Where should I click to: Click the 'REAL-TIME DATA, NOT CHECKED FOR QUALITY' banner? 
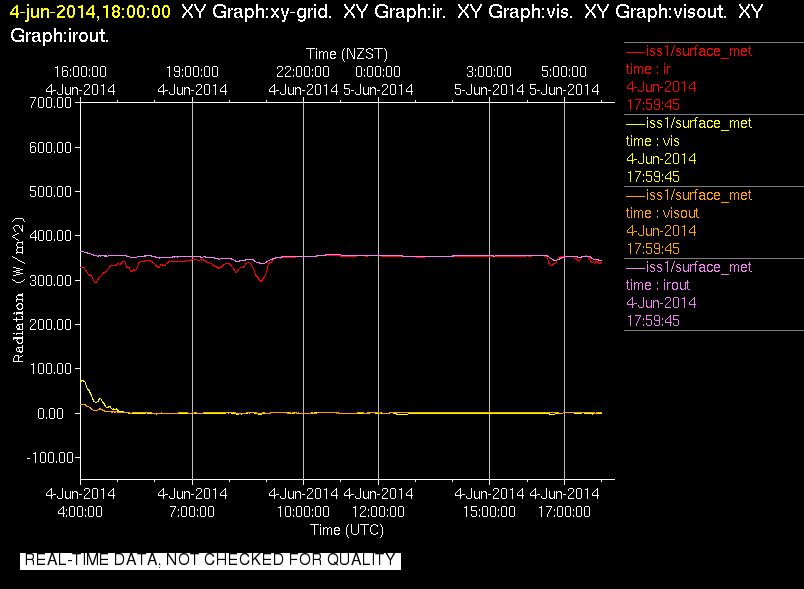(x=210, y=561)
